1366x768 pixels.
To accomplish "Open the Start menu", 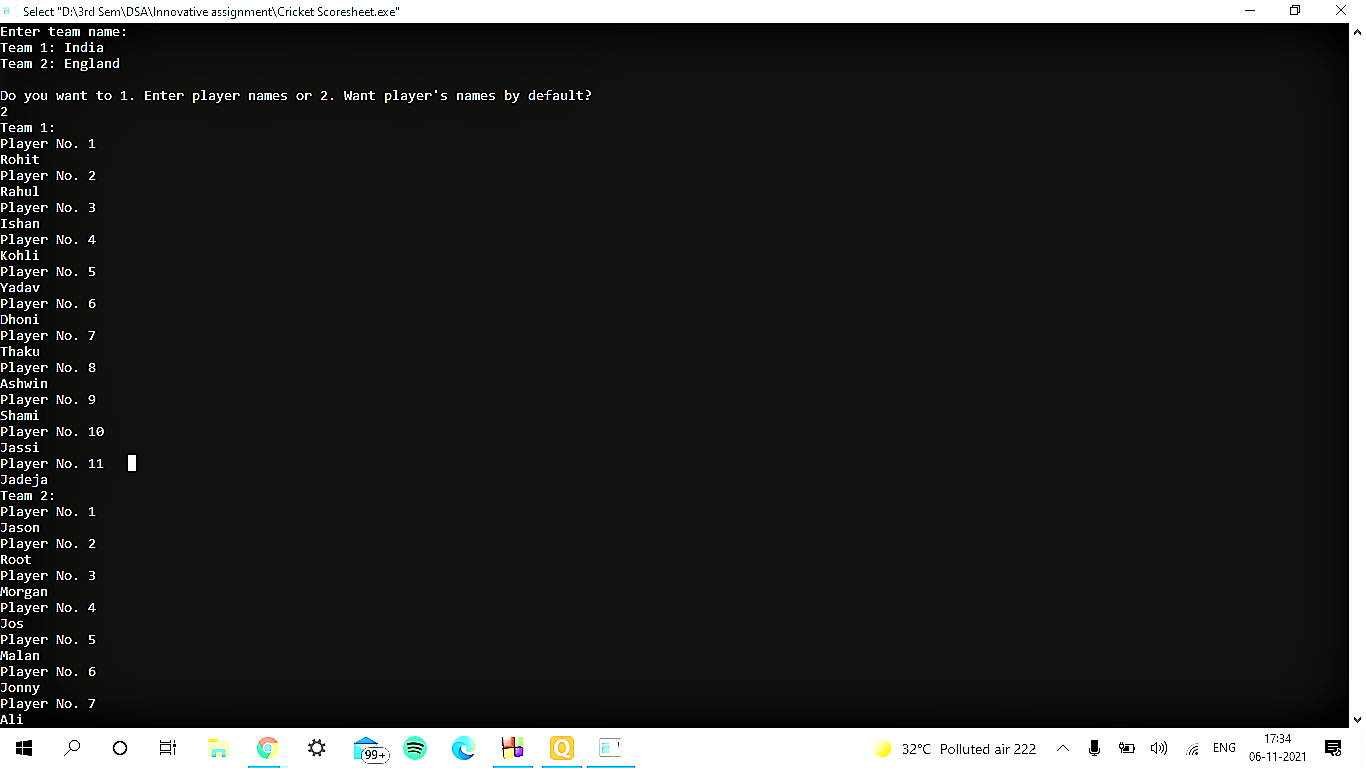I will [23, 748].
